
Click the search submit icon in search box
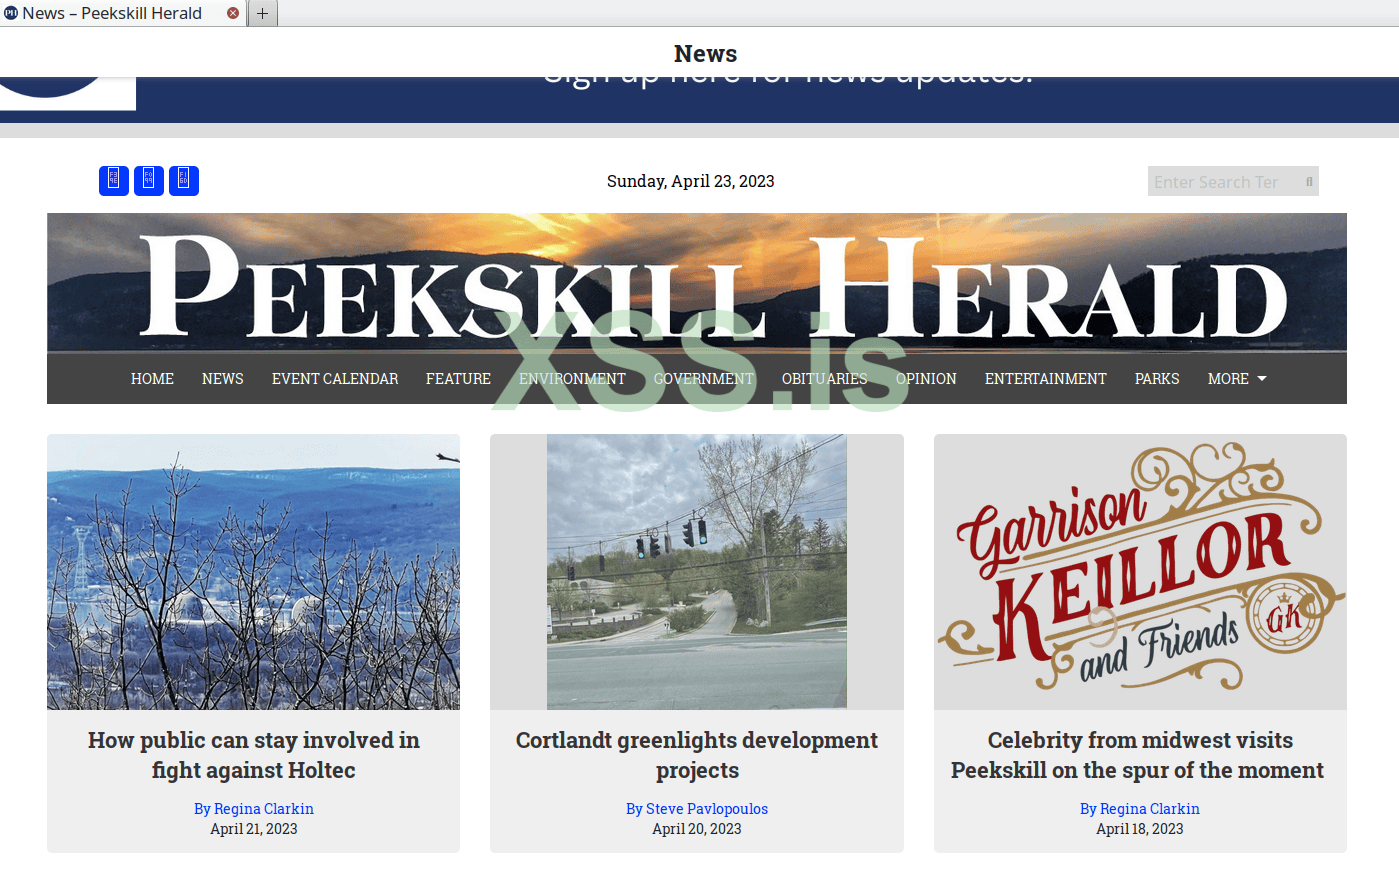click(1309, 182)
